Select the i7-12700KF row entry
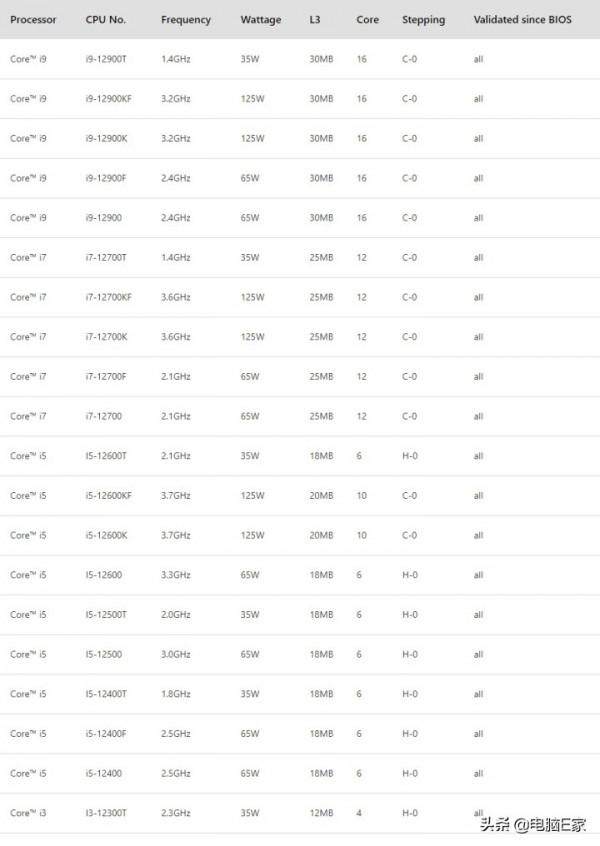 click(x=109, y=297)
